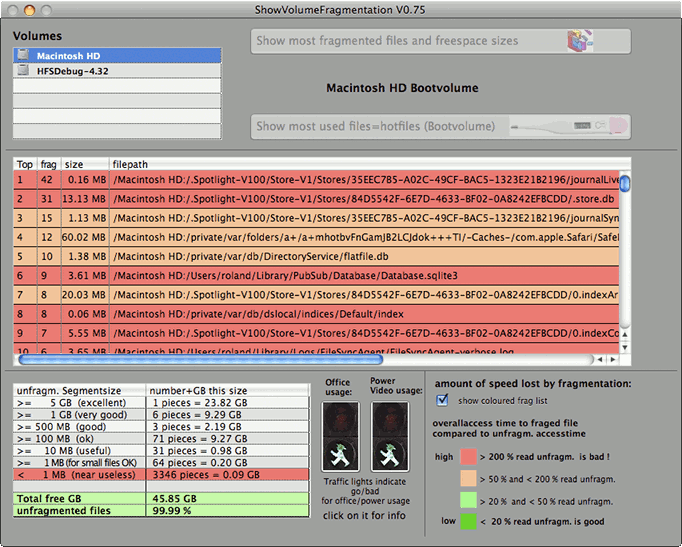The height and width of the screenshot is (547, 682).
Task: Click the Power Video usage traffic light
Action: coord(390,436)
